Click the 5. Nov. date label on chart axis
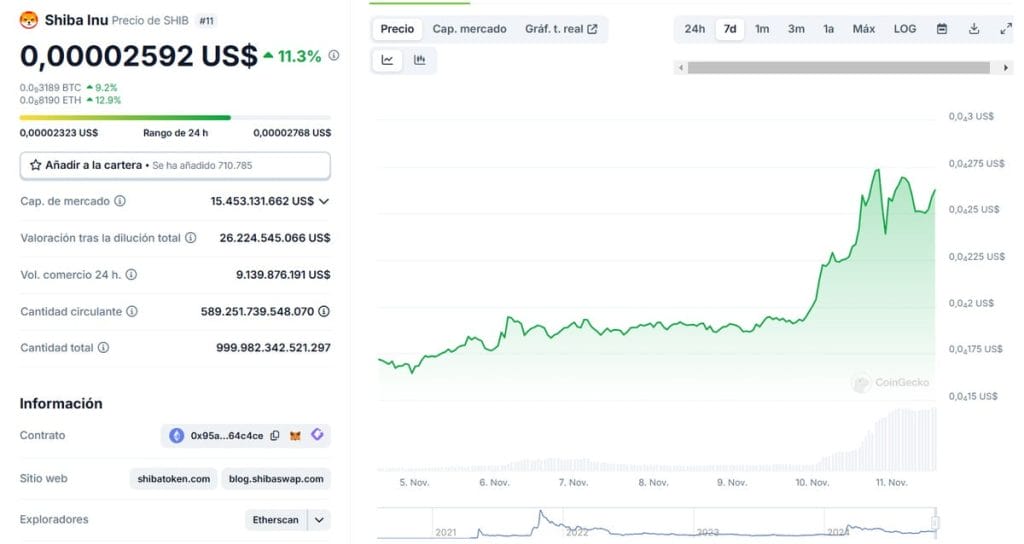Viewport: 1024px width, 544px height. 414,483
